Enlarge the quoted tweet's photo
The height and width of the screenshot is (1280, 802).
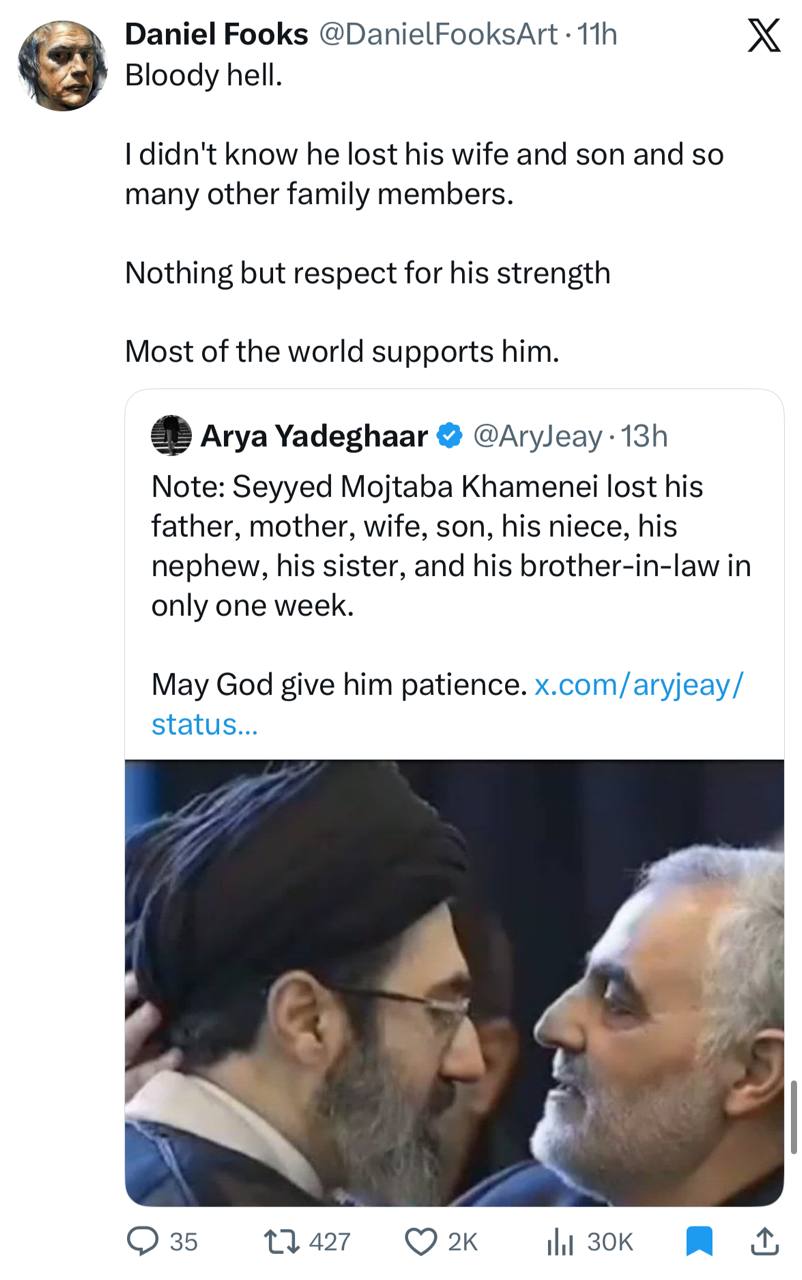coord(454,982)
